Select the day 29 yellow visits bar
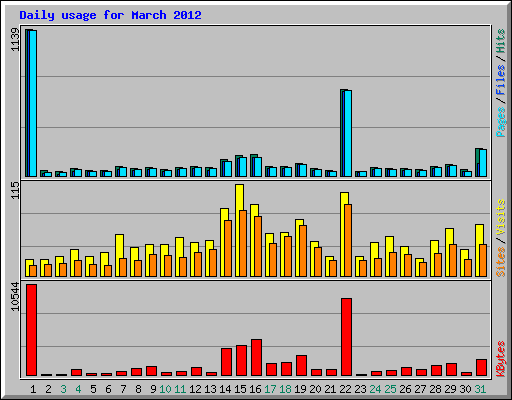The width and height of the screenshot is (512, 400). pyautogui.click(x=447, y=252)
